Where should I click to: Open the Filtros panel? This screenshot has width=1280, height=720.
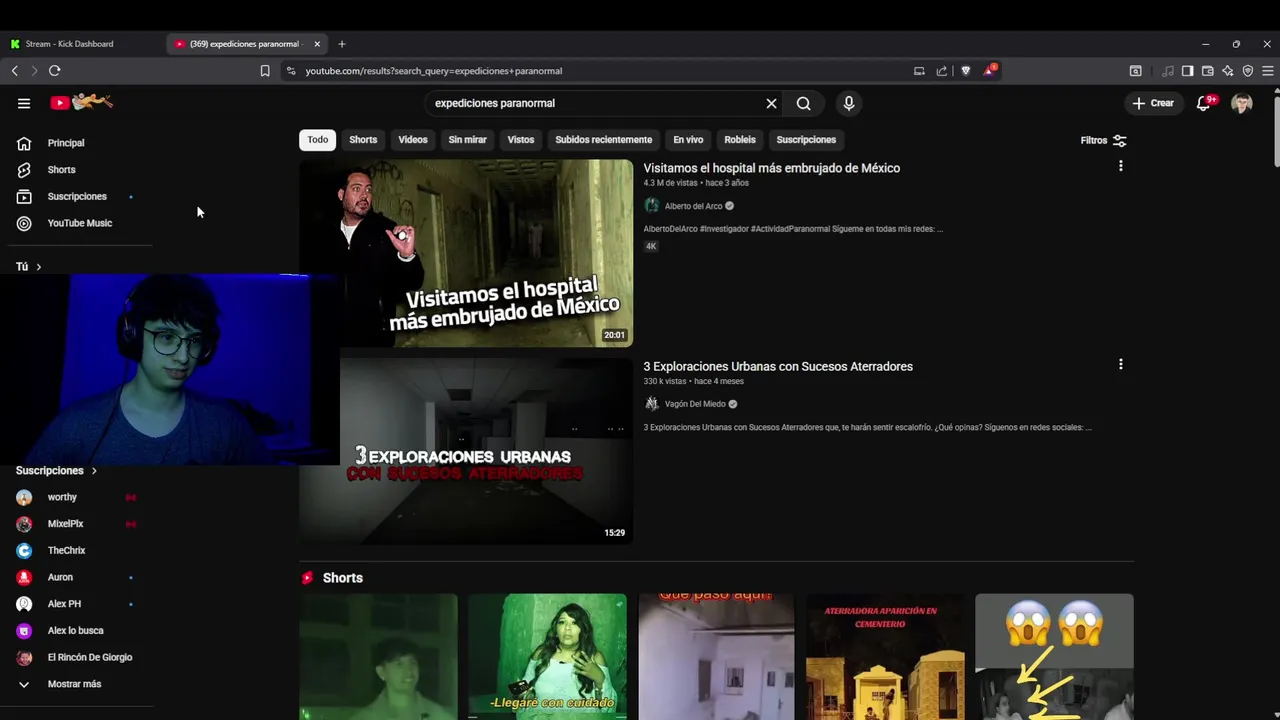tap(1104, 141)
